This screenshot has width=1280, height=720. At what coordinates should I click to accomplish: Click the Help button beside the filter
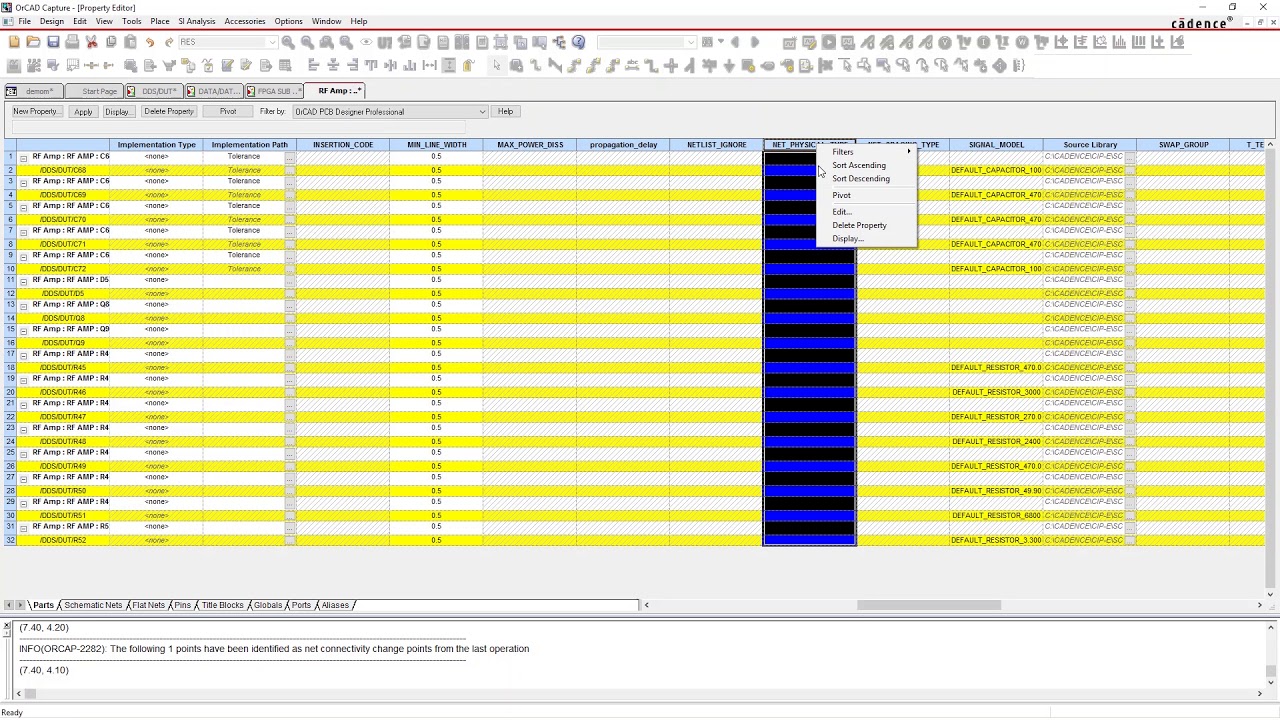point(505,112)
